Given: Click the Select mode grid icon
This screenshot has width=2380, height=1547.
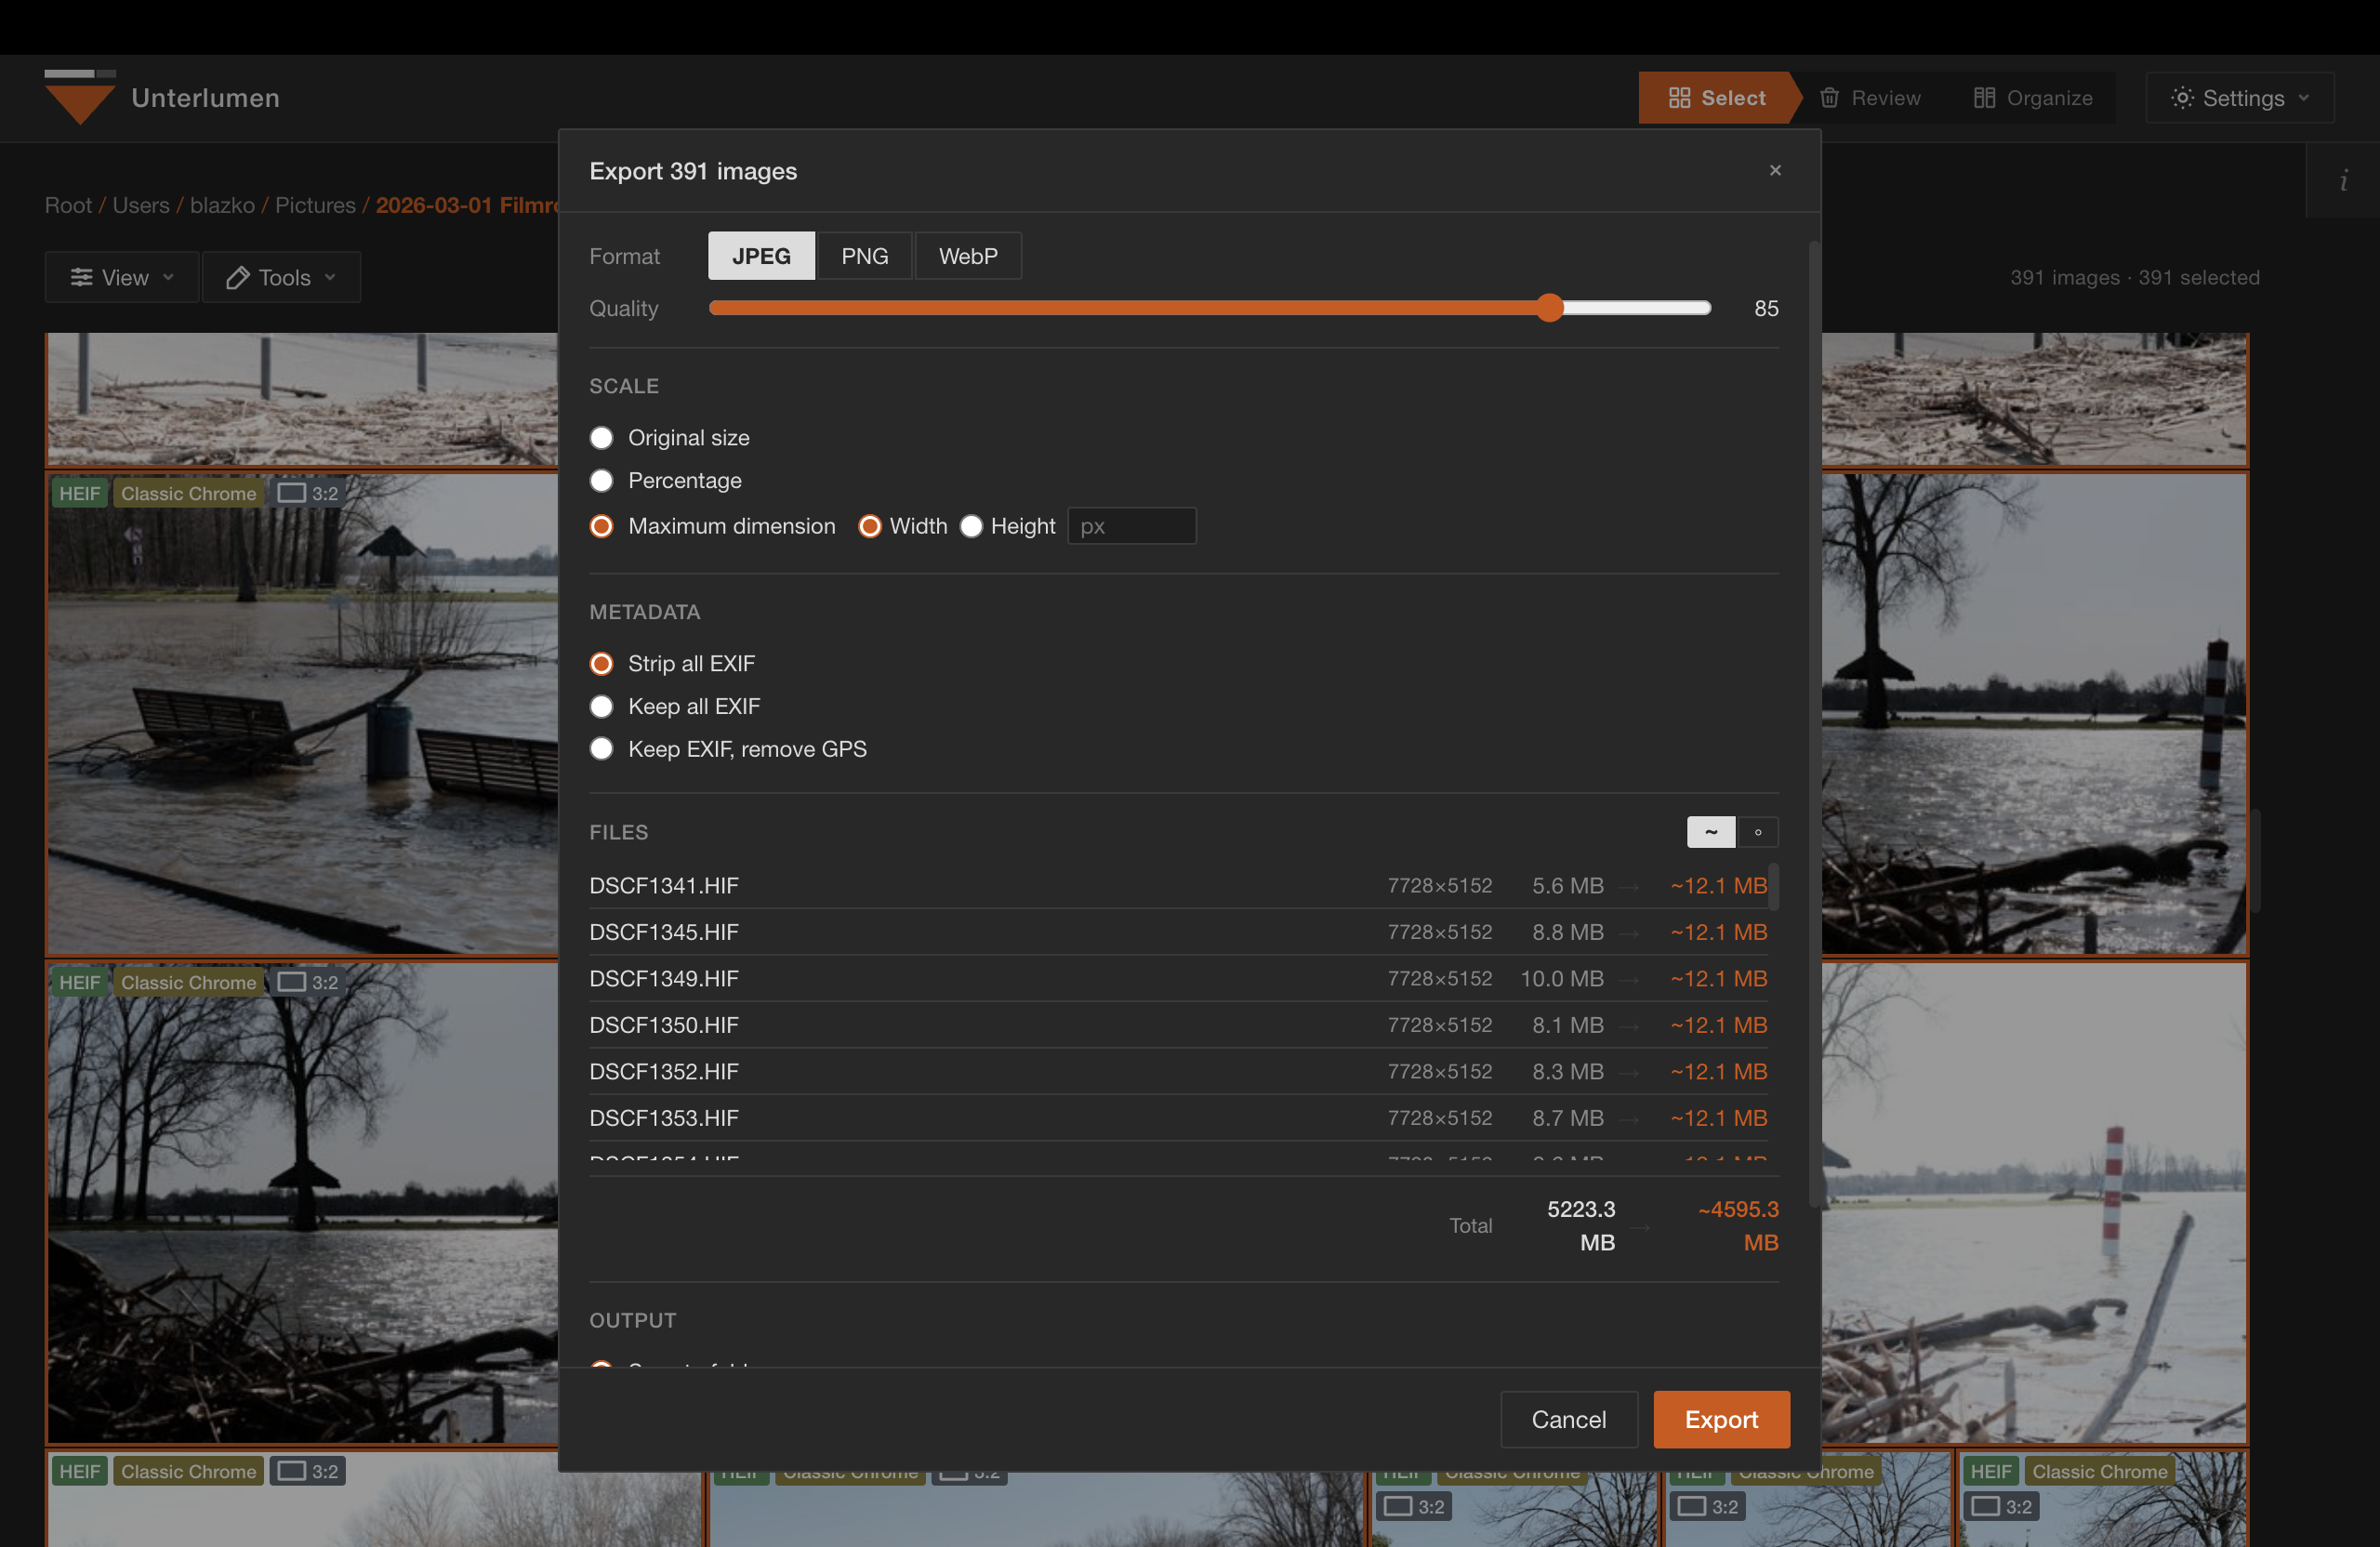Looking at the screenshot, I should click(x=1679, y=98).
